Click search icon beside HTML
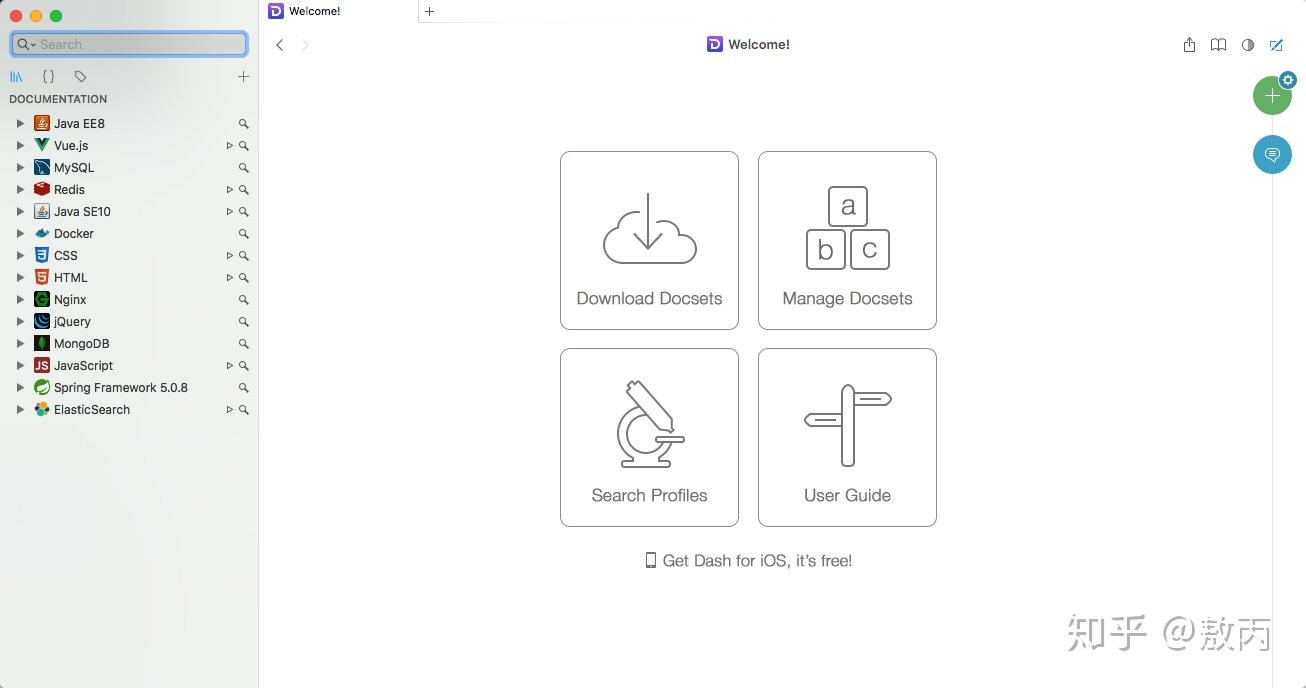The image size is (1306, 688). (243, 278)
